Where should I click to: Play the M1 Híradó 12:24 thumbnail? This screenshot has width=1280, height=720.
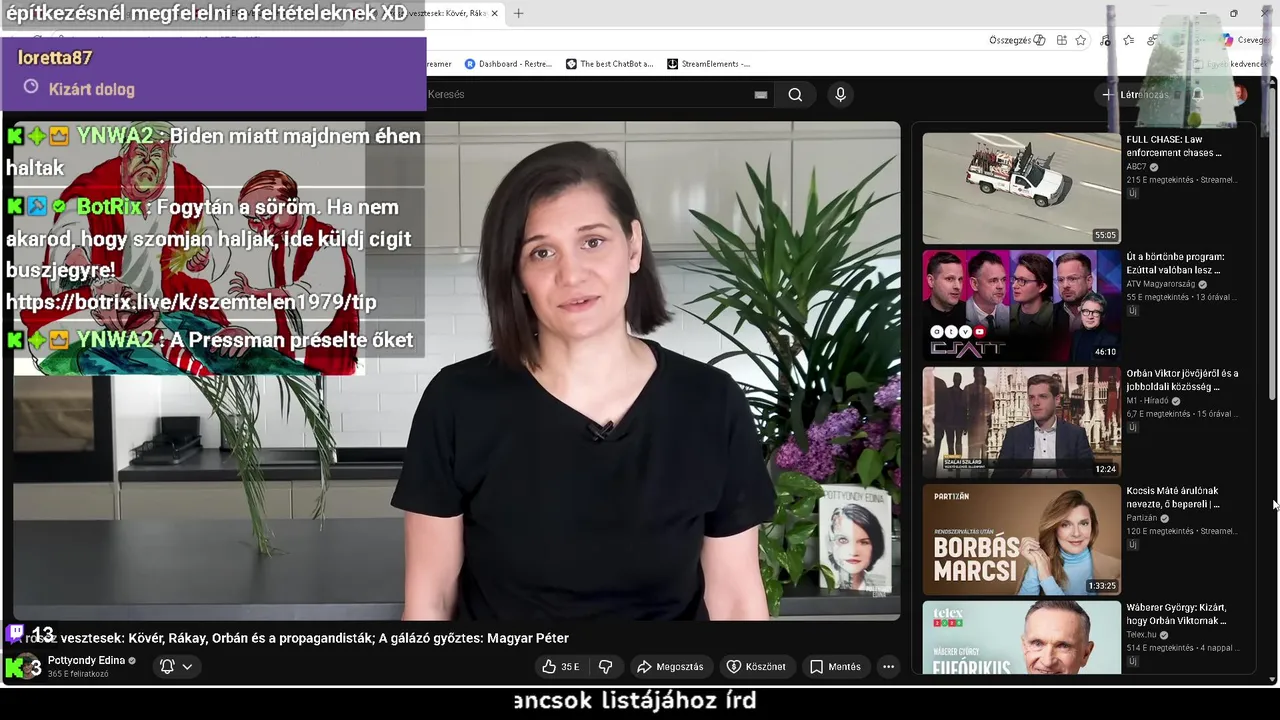[x=1021, y=422]
